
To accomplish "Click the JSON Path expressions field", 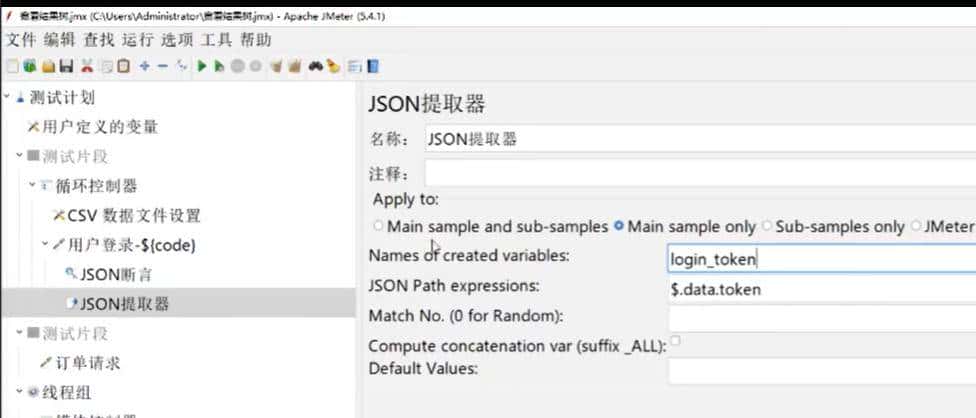I will click(x=820, y=288).
